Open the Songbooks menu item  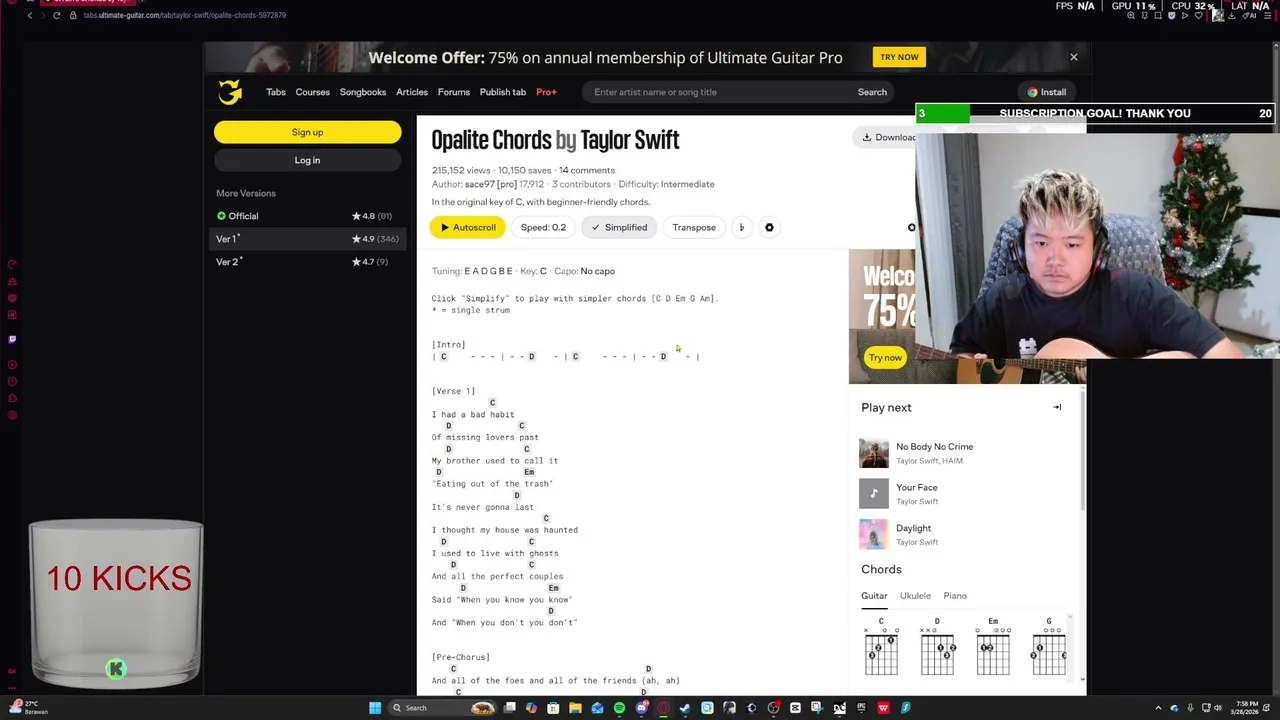(x=363, y=92)
